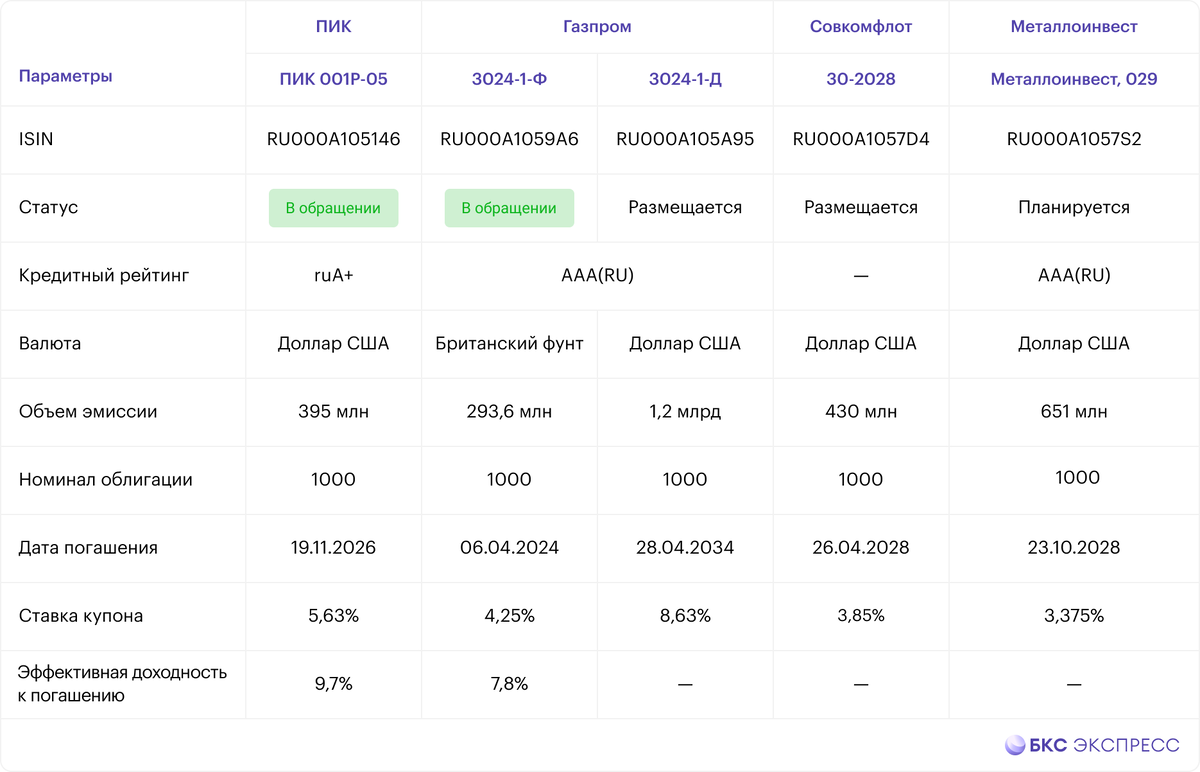Viewport: 1200px width, 772px height.
Task: Select ISIN value RU000A1057D4
Action: tap(861, 140)
